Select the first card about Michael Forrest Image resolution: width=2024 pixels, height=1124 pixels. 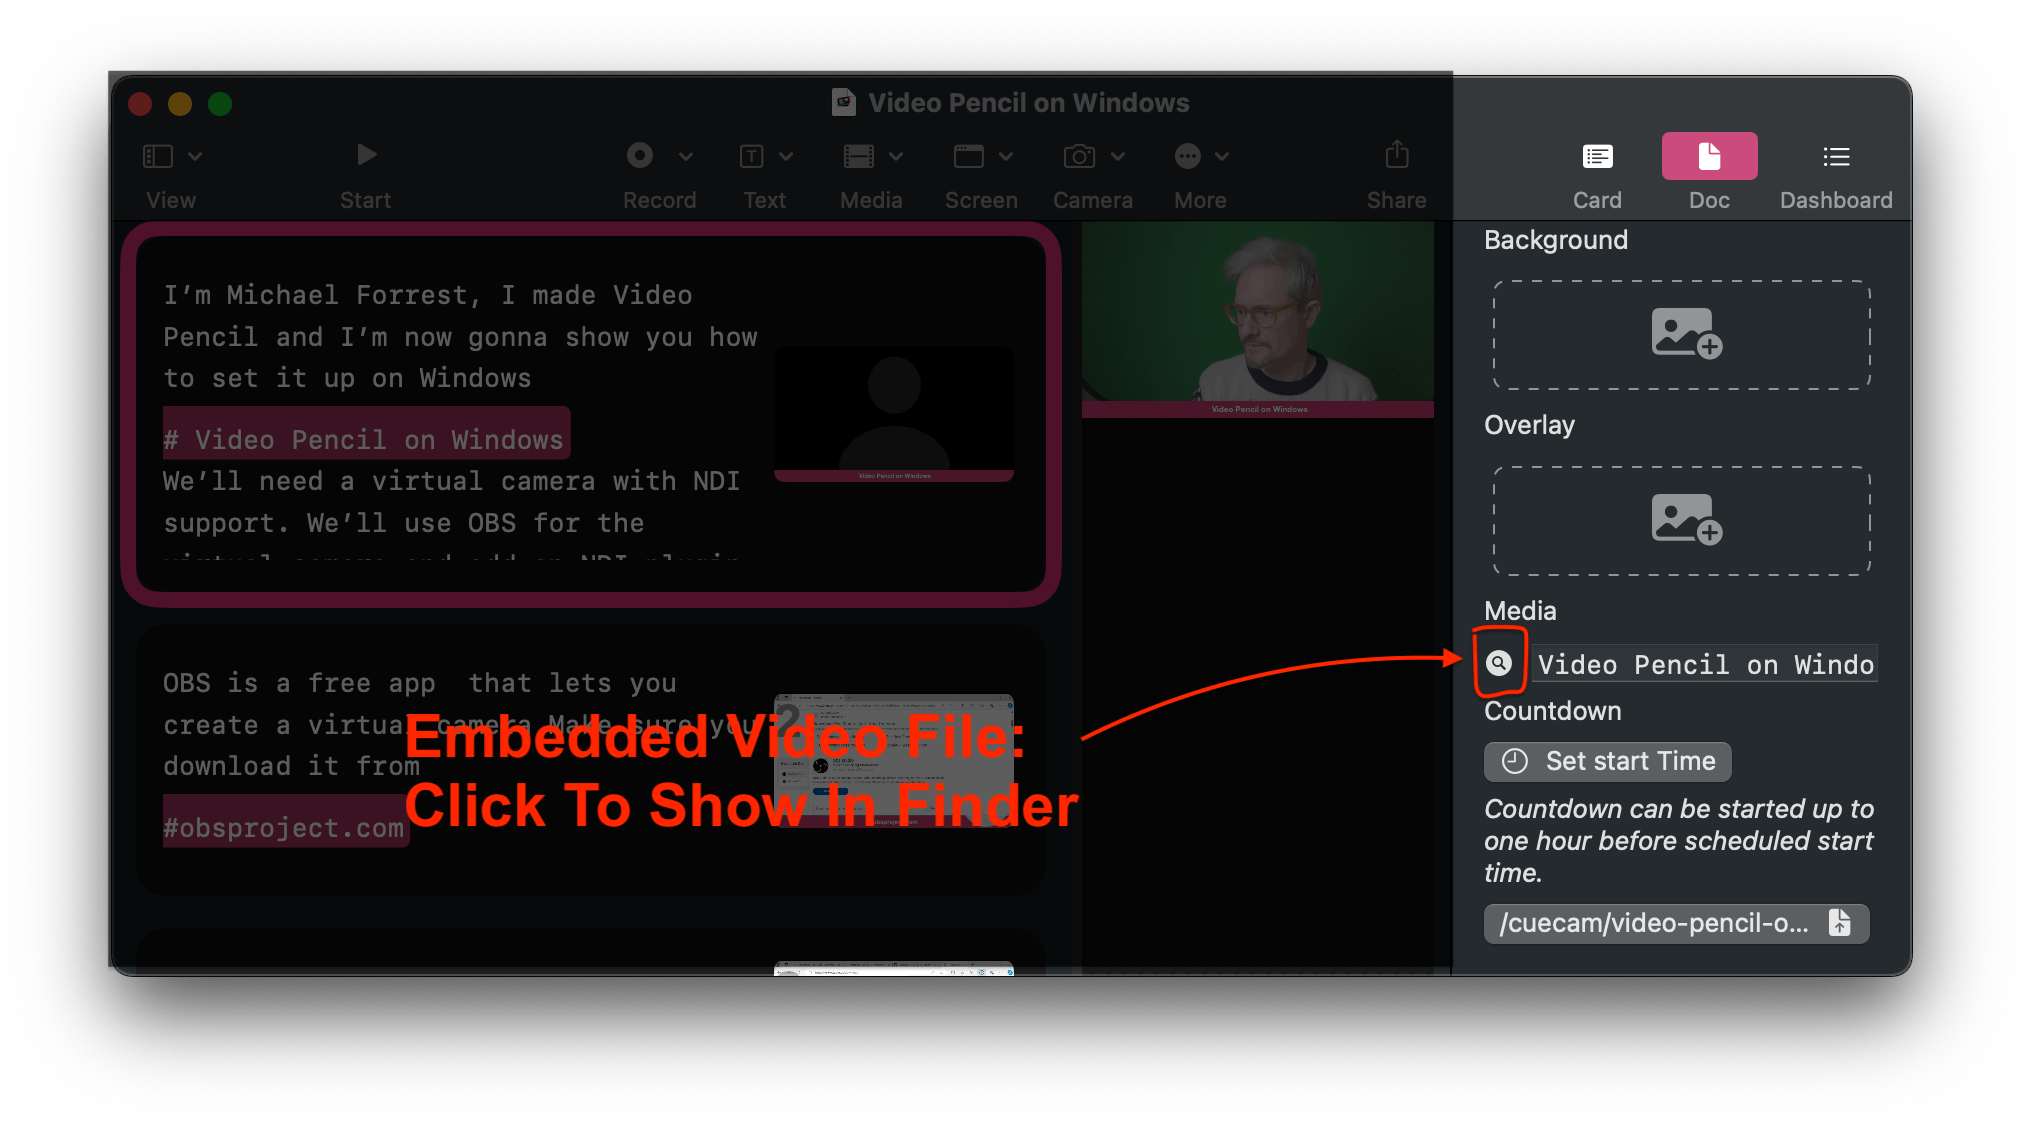point(591,414)
